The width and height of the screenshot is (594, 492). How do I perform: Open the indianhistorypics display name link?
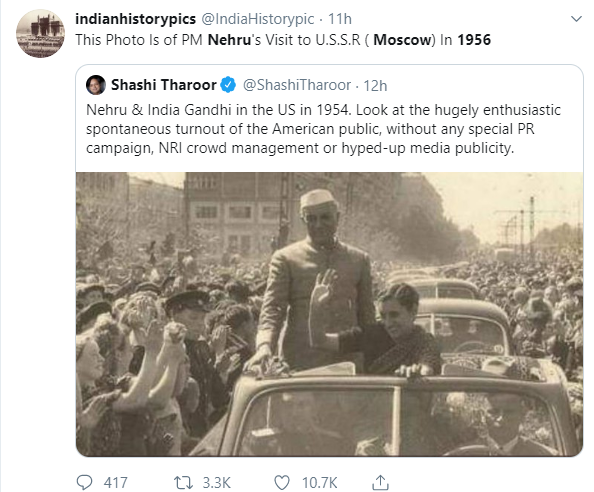pos(135,19)
